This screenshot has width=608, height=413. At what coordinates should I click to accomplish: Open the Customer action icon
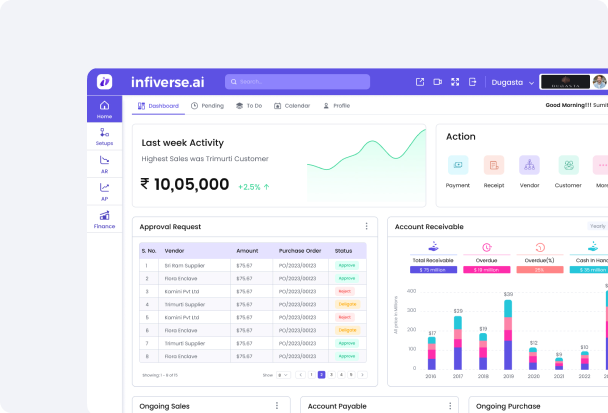(x=568, y=166)
